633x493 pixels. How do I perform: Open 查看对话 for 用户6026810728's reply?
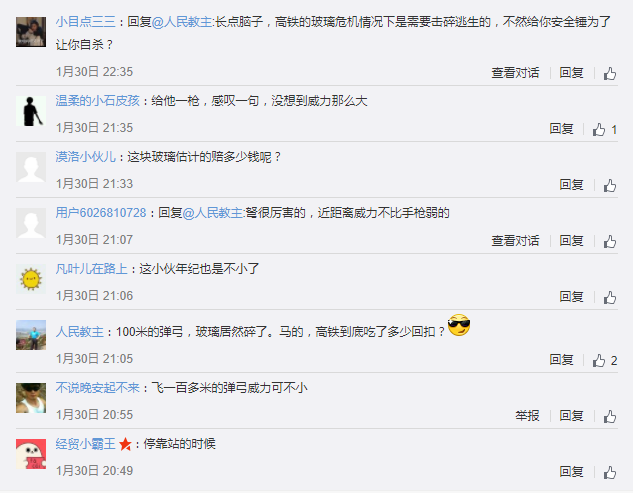[515, 241]
